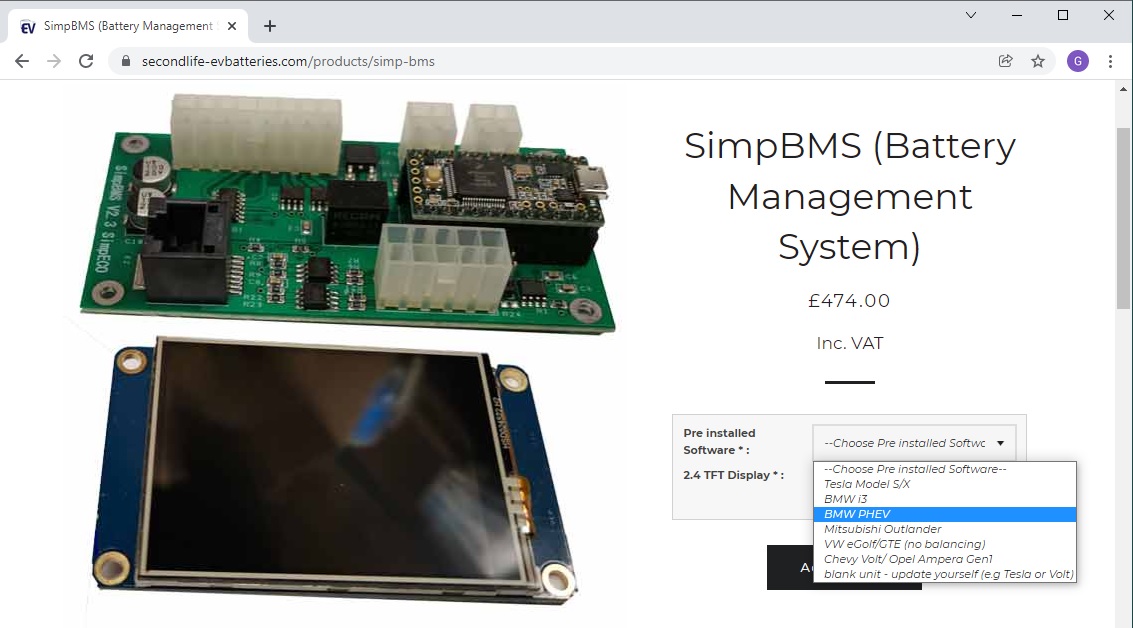This screenshot has width=1133, height=628.
Task: Open the tab search chevron
Action: [970, 15]
